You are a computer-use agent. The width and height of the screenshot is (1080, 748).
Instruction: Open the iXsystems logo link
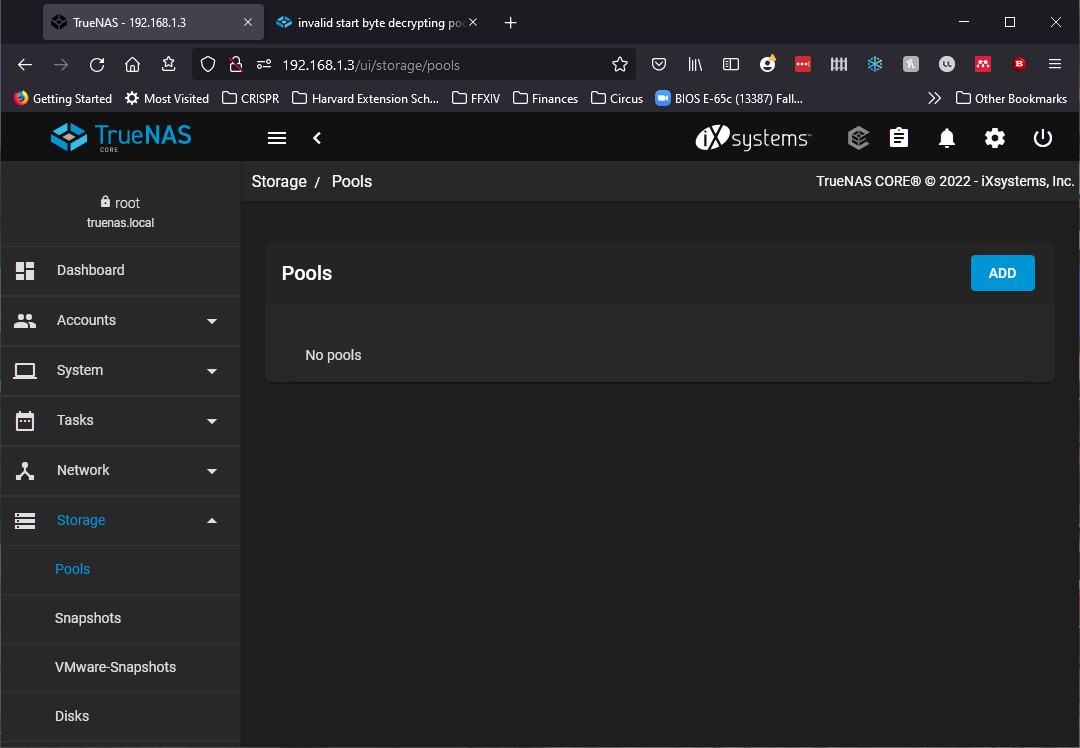[x=753, y=138]
